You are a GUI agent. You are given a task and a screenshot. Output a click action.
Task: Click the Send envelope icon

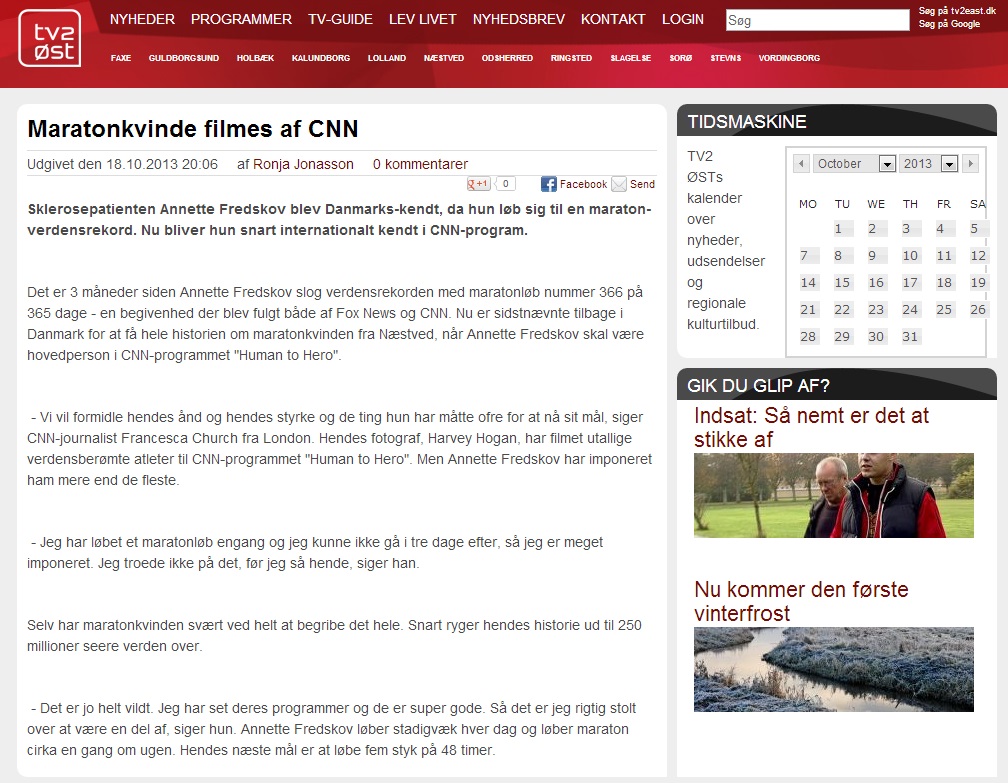click(618, 184)
